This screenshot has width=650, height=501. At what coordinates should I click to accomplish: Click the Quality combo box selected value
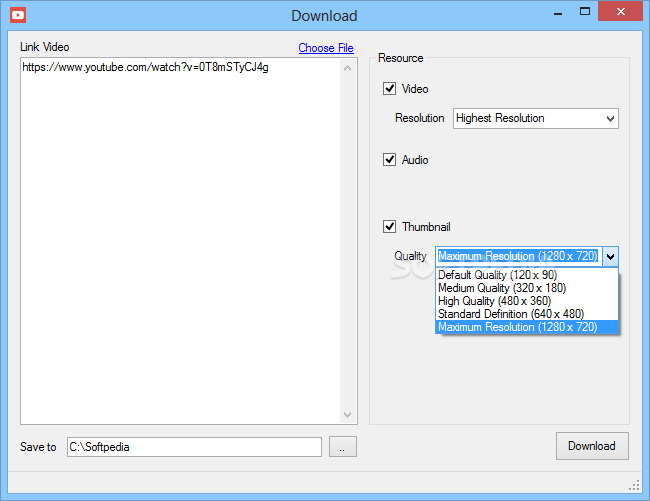point(518,256)
